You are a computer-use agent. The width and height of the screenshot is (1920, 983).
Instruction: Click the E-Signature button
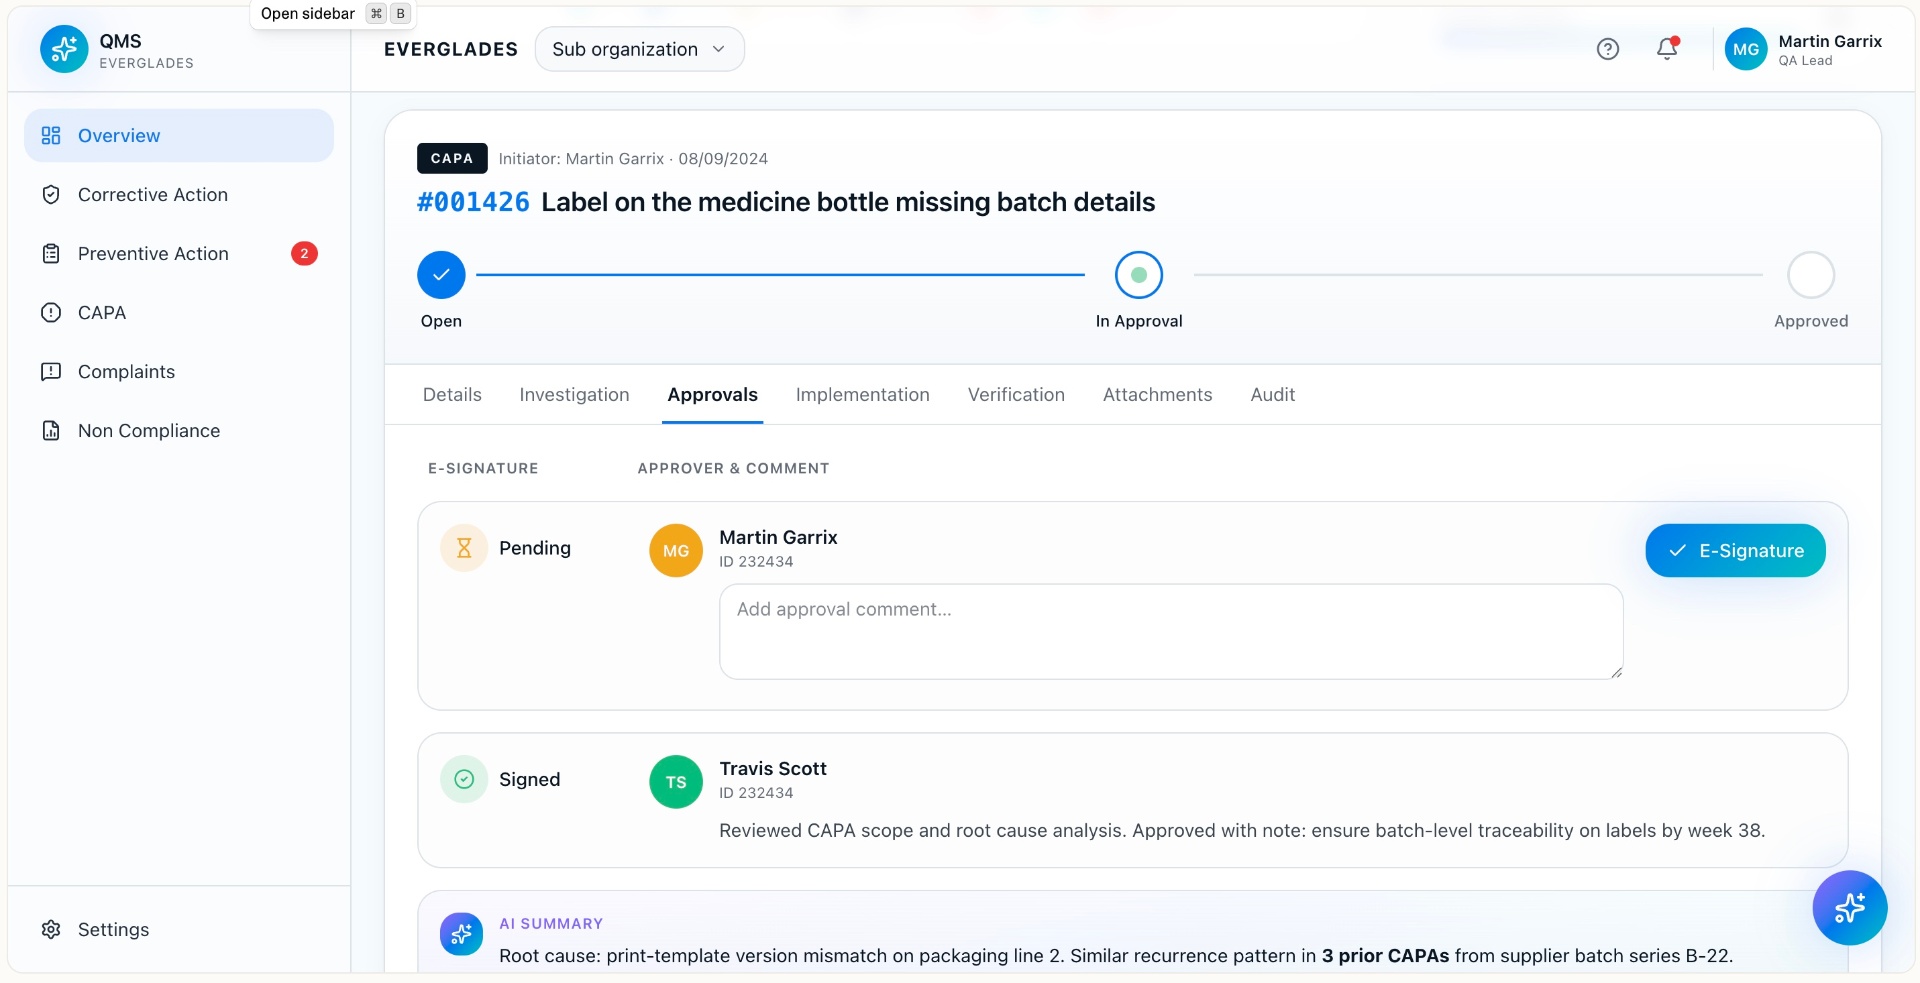coord(1735,551)
